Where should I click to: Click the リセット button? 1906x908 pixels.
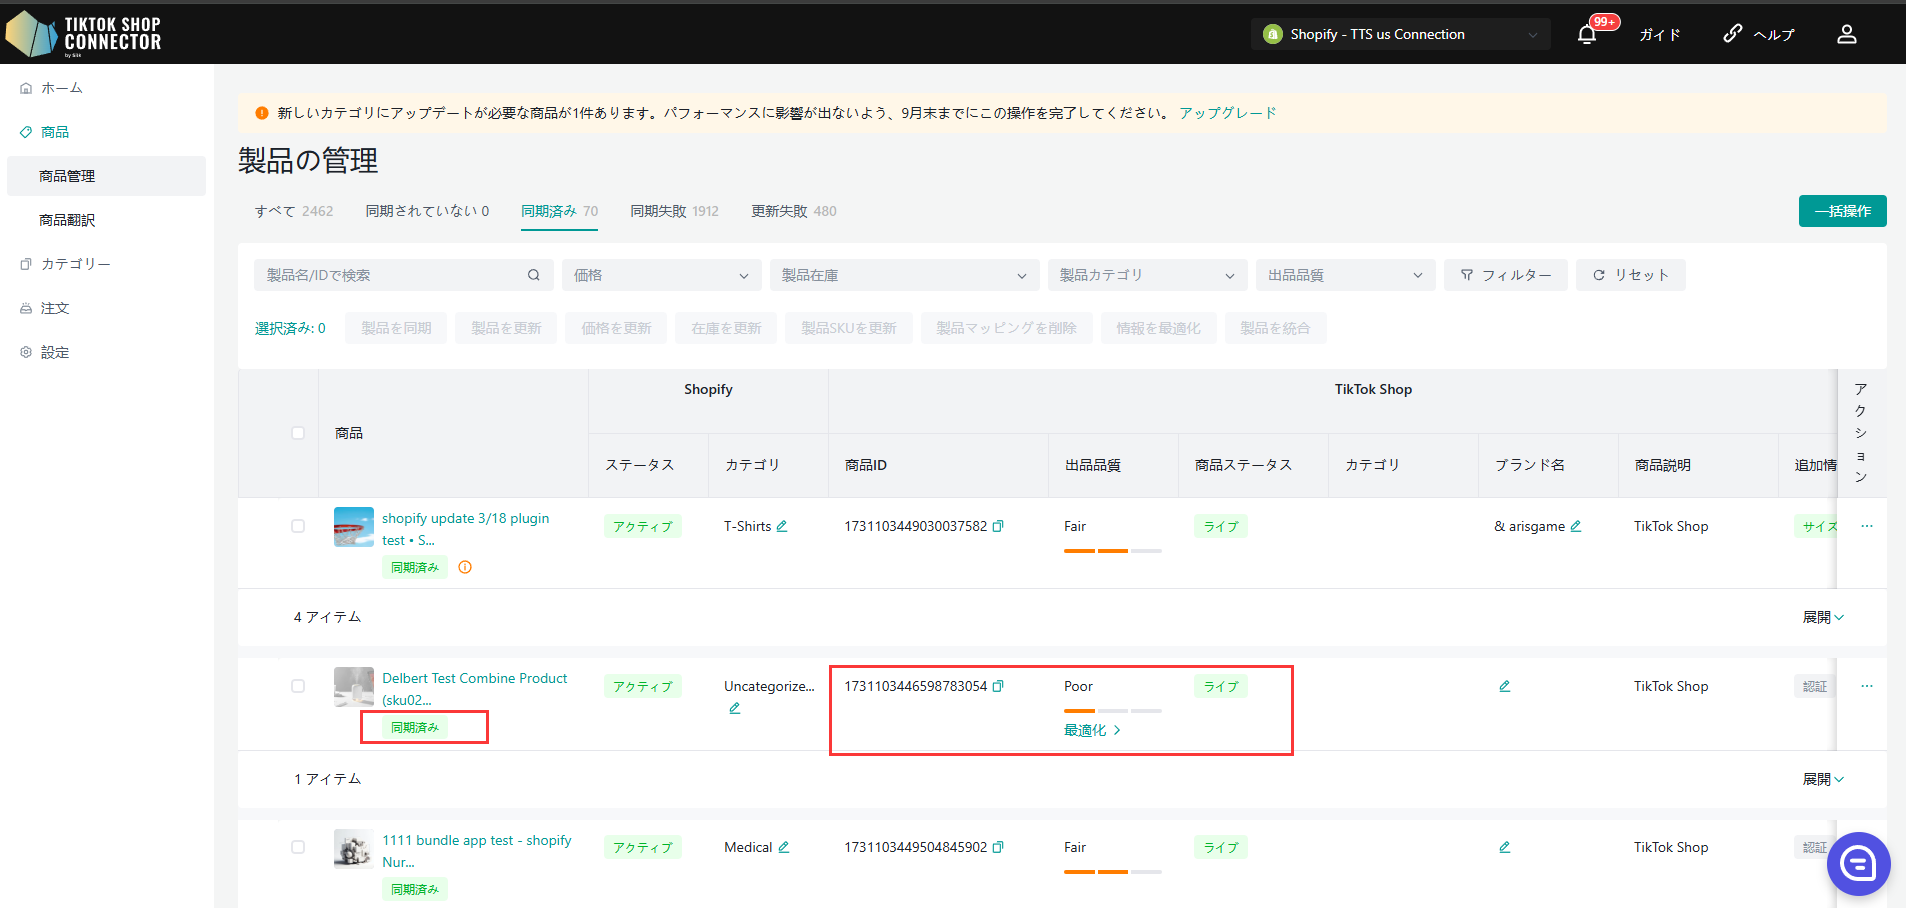1630,275
